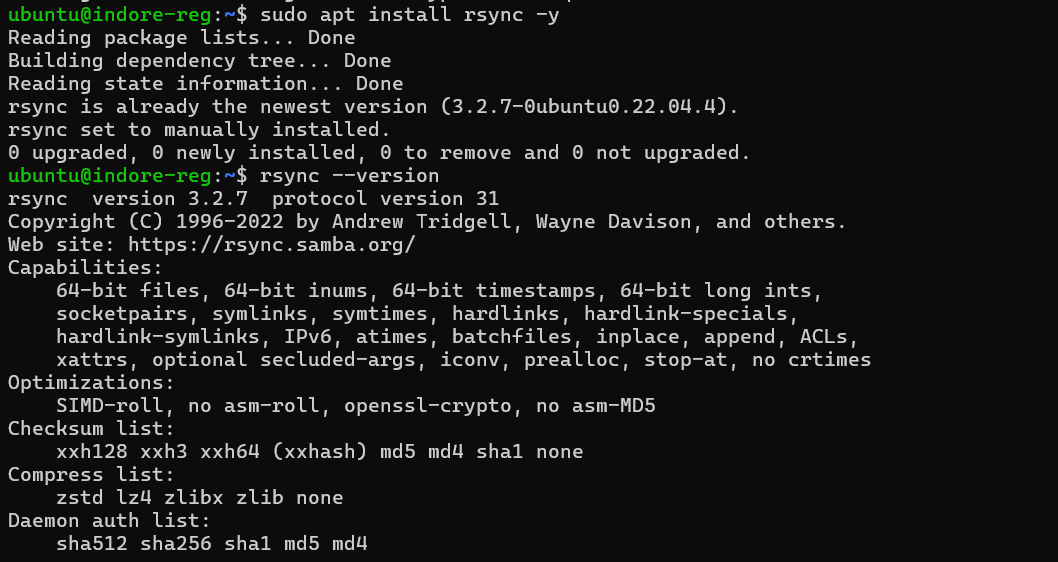Click the 'Optimizations:' heading
1058x562 pixels.
click(x=91, y=383)
